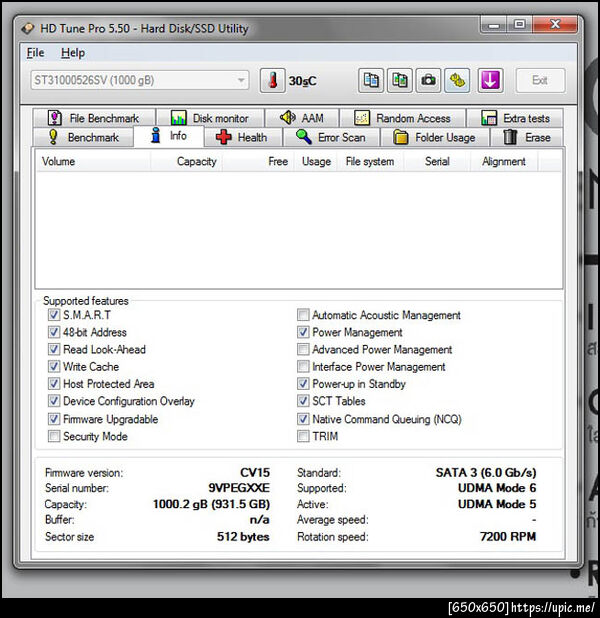Open the options gear icon
Image resolution: width=600 pixels, height=618 pixels.
pos(457,81)
